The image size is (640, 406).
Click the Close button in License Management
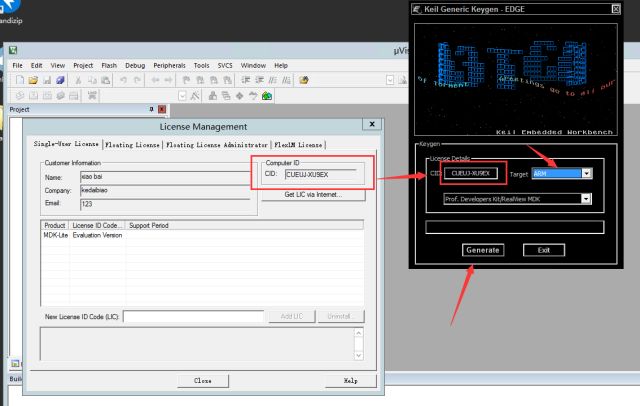click(x=203, y=381)
